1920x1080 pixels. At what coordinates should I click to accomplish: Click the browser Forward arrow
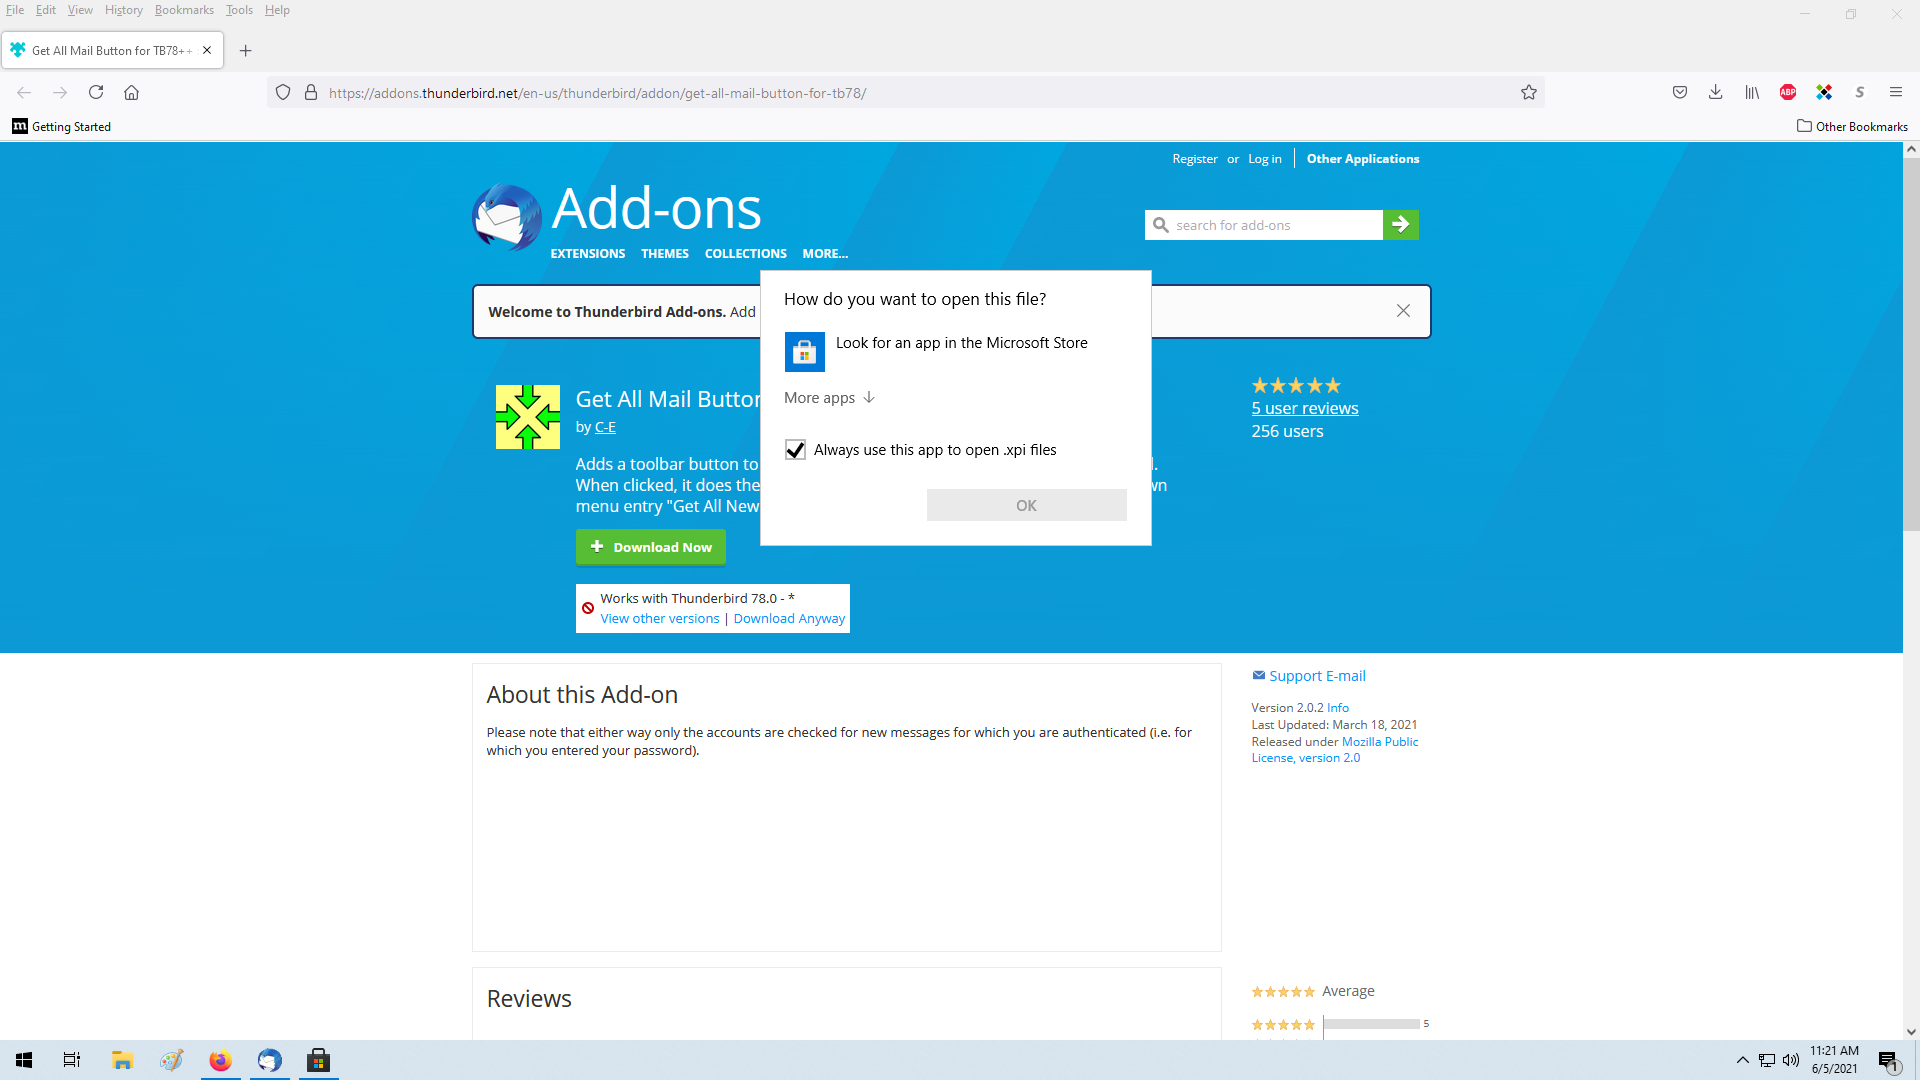60,92
